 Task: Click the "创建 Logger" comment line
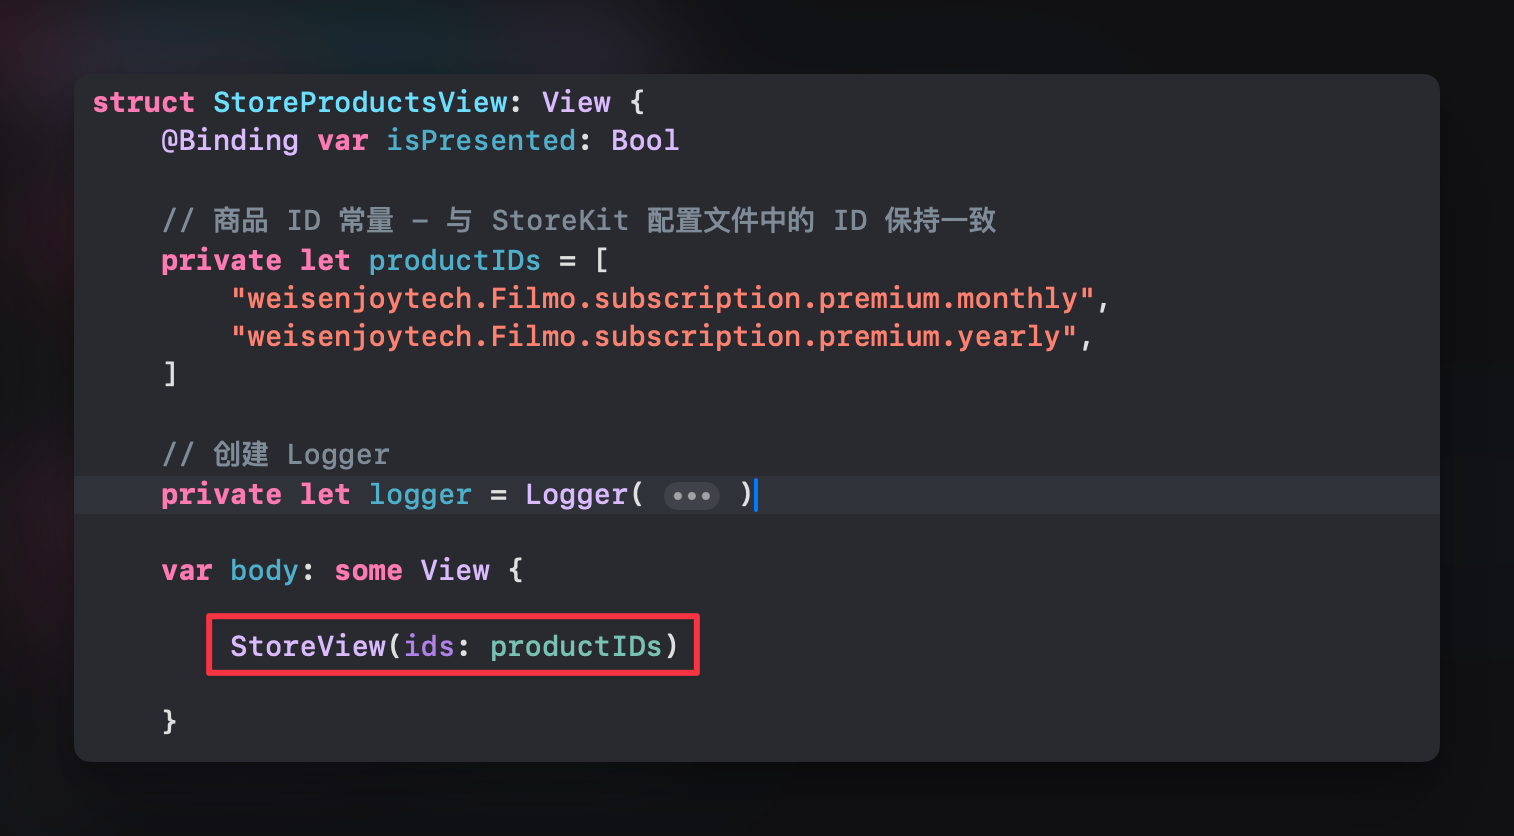pos(275,455)
